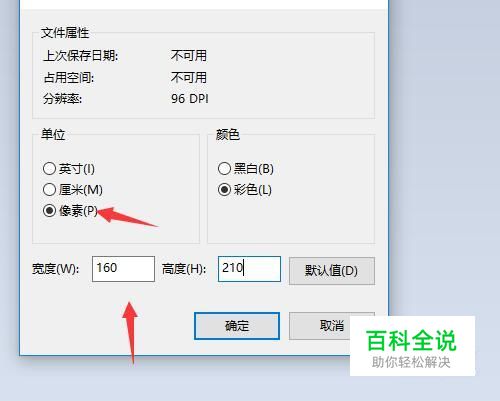Cancel the dialog using 取消
Screen dimensions: 500x401
point(332,326)
